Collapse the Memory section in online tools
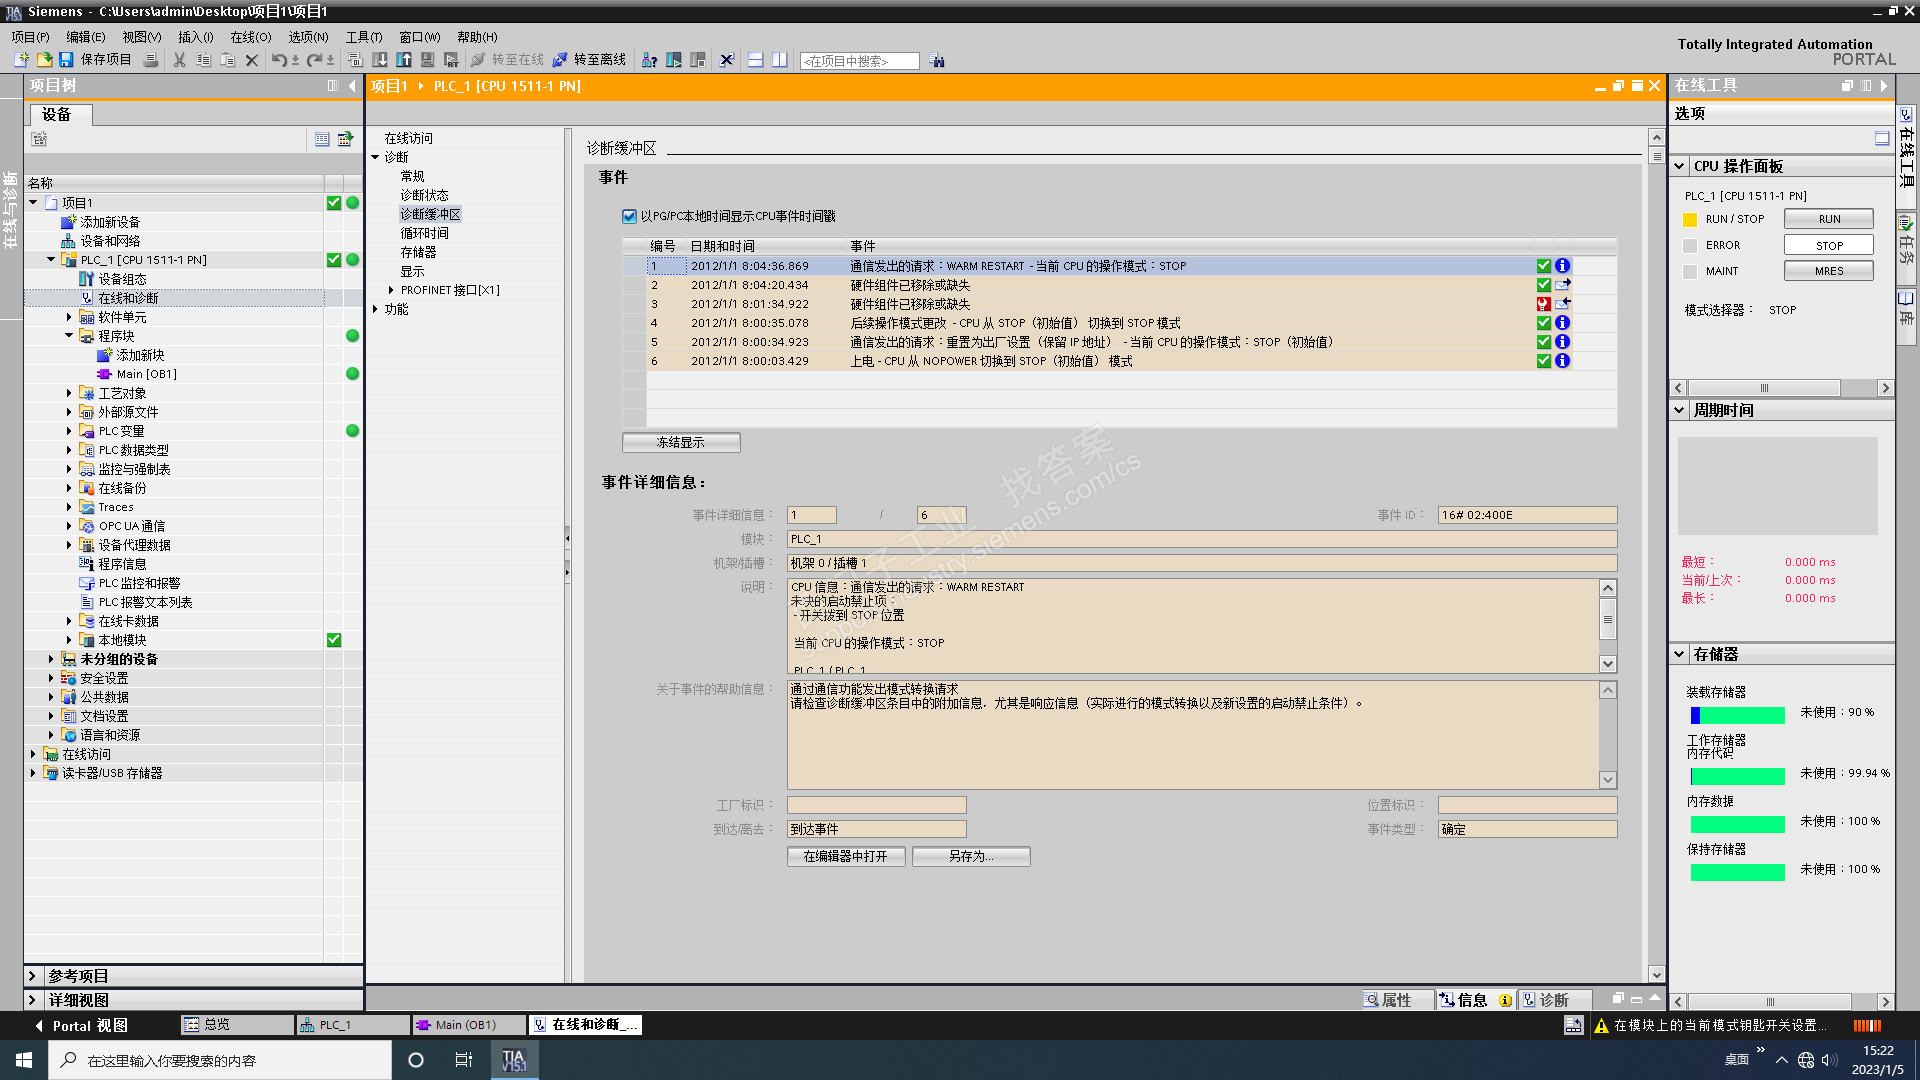Viewport: 1920px width, 1080px height. pos(1680,654)
